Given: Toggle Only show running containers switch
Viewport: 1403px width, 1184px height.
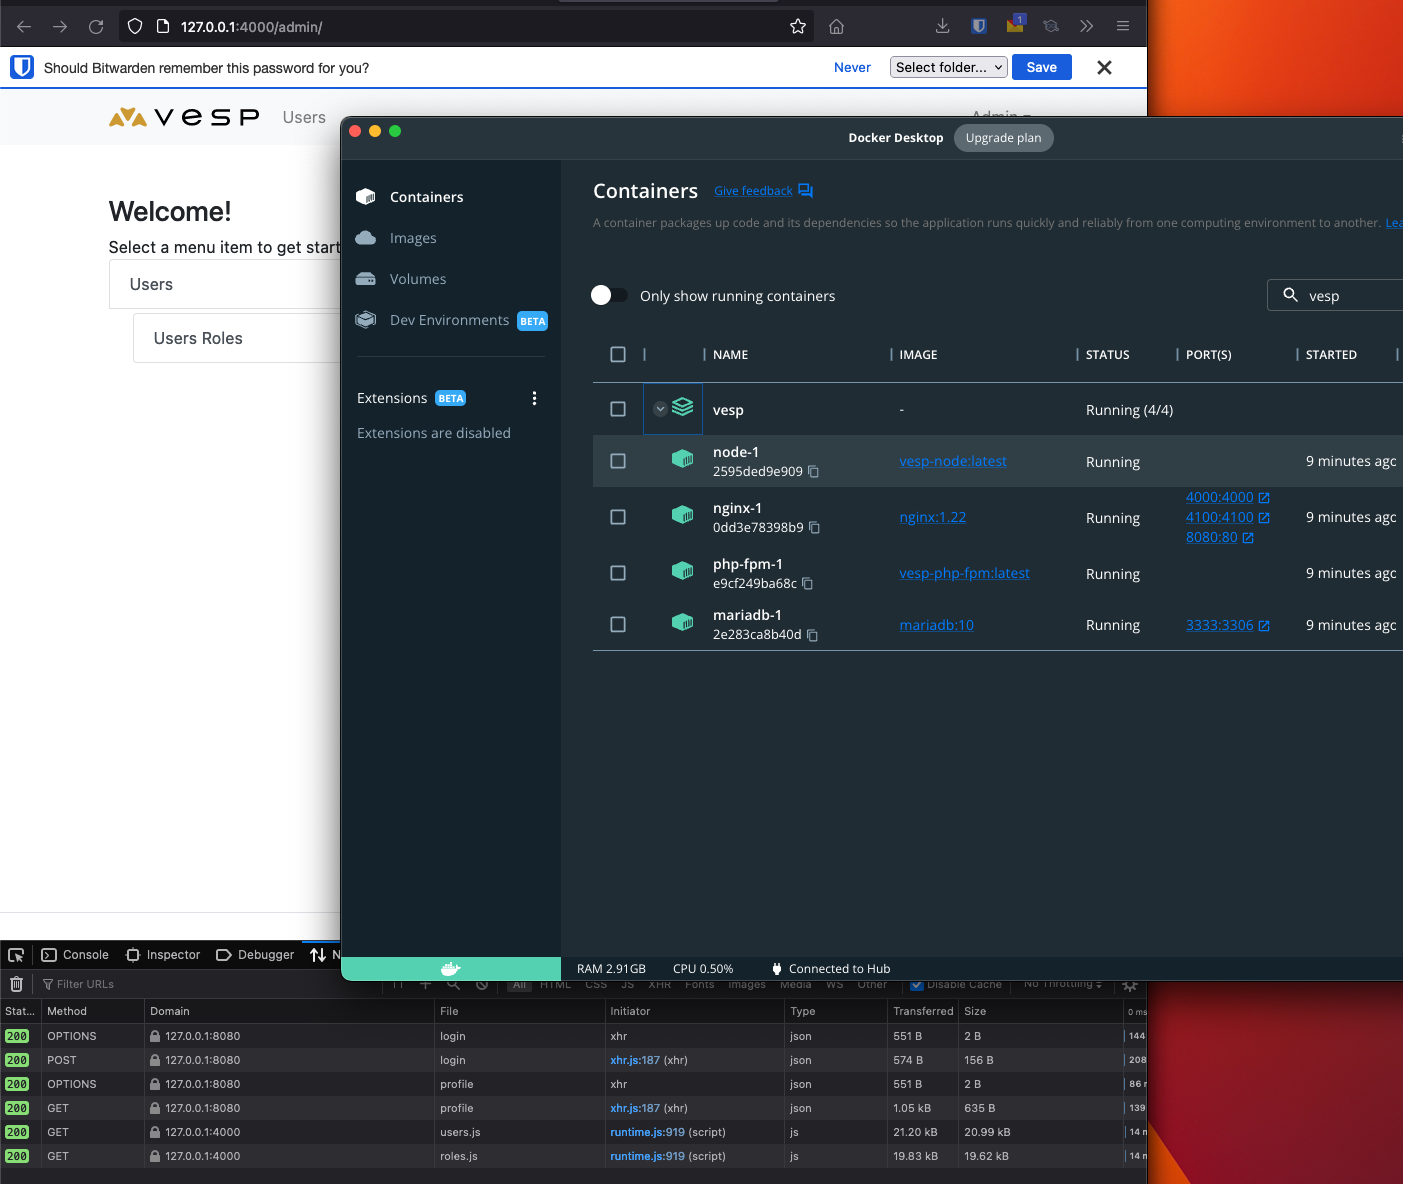Looking at the screenshot, I should pyautogui.click(x=609, y=295).
